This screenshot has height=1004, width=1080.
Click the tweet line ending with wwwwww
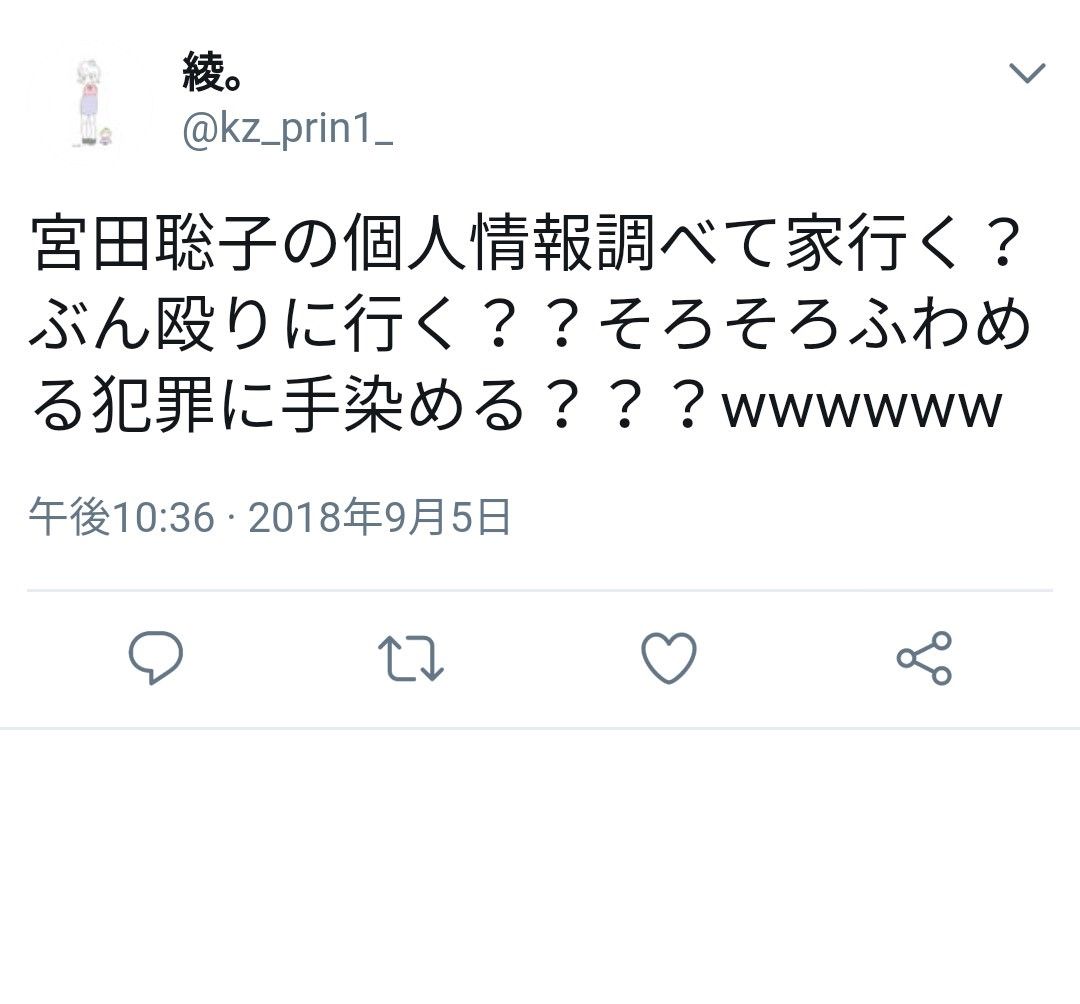click(x=517, y=405)
